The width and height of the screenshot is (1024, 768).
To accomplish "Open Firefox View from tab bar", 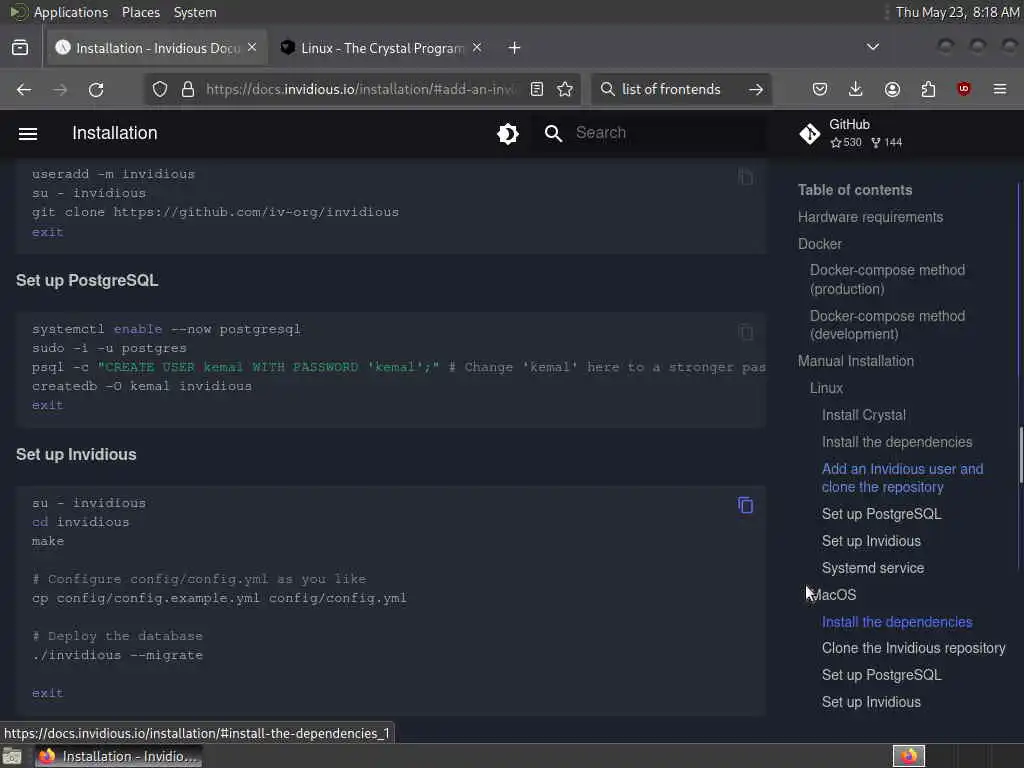I will [20, 48].
